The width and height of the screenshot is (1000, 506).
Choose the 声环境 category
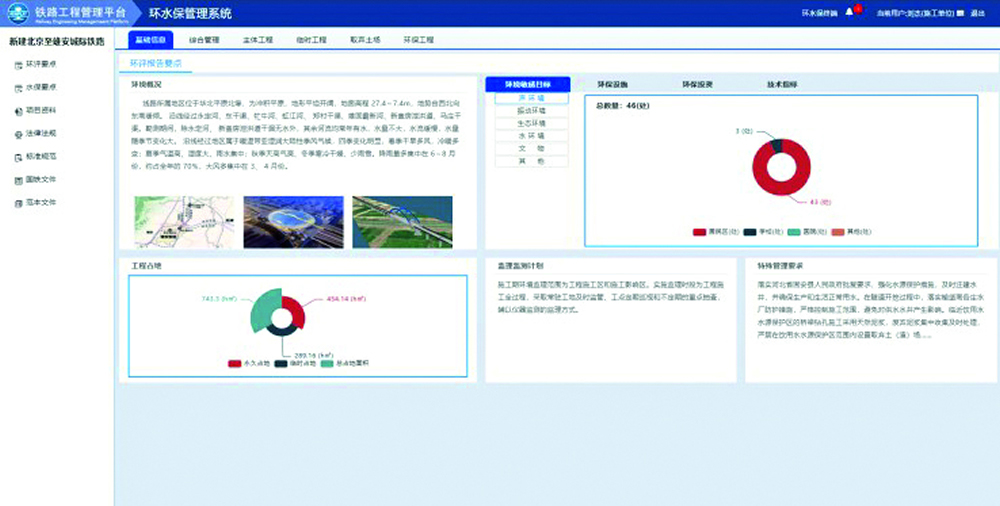pyautogui.click(x=531, y=99)
